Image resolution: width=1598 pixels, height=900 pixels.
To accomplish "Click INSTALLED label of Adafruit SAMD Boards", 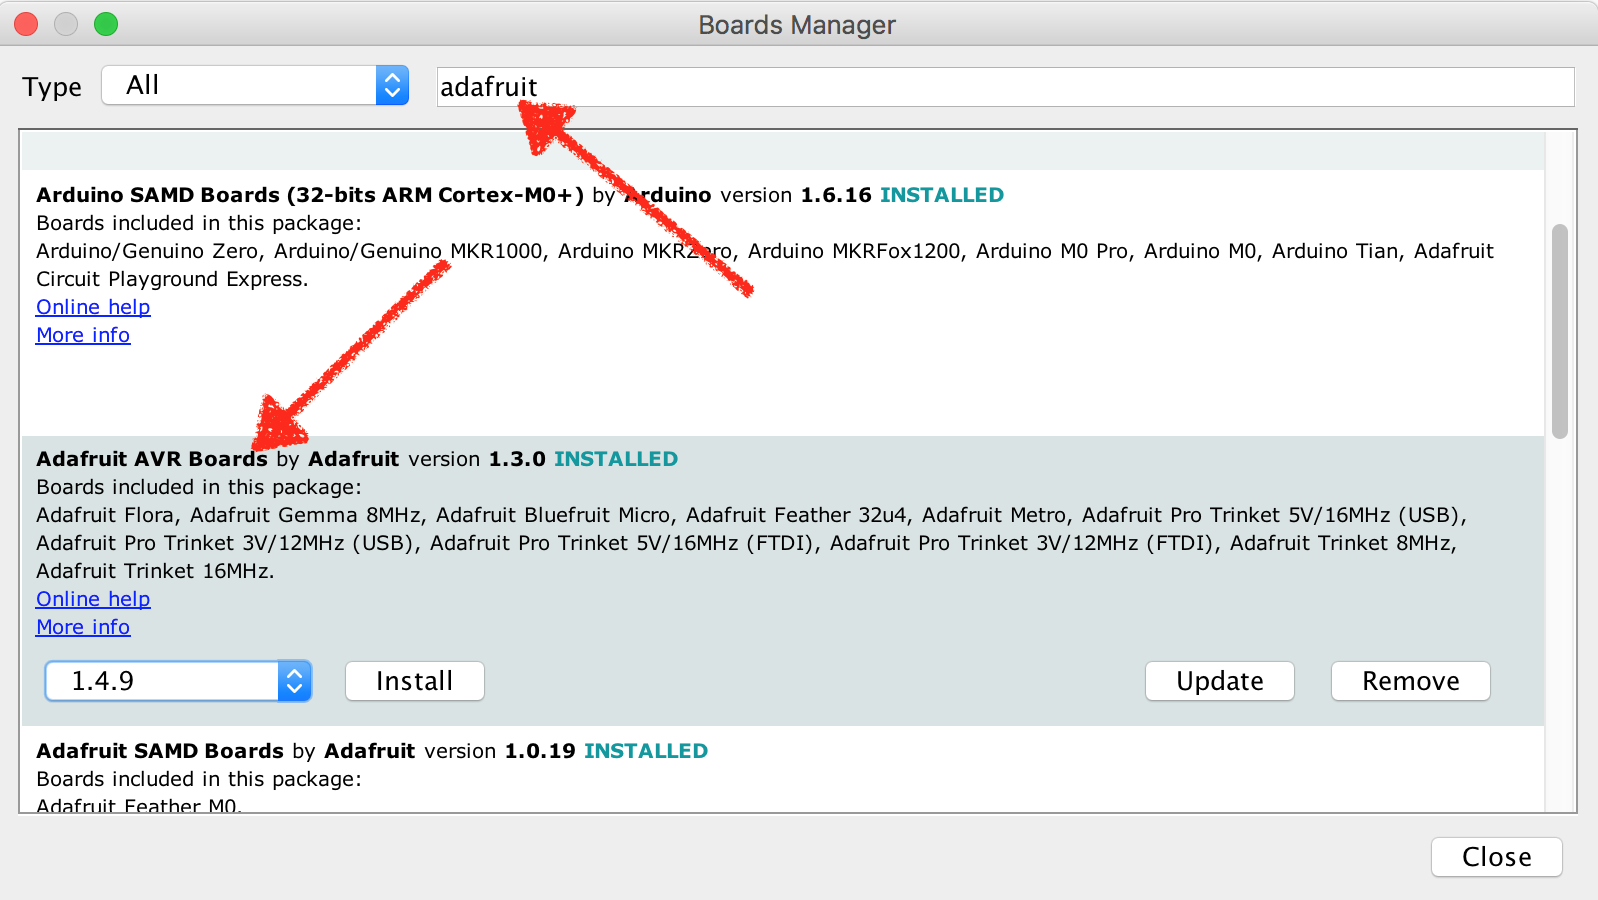I will [x=646, y=751].
